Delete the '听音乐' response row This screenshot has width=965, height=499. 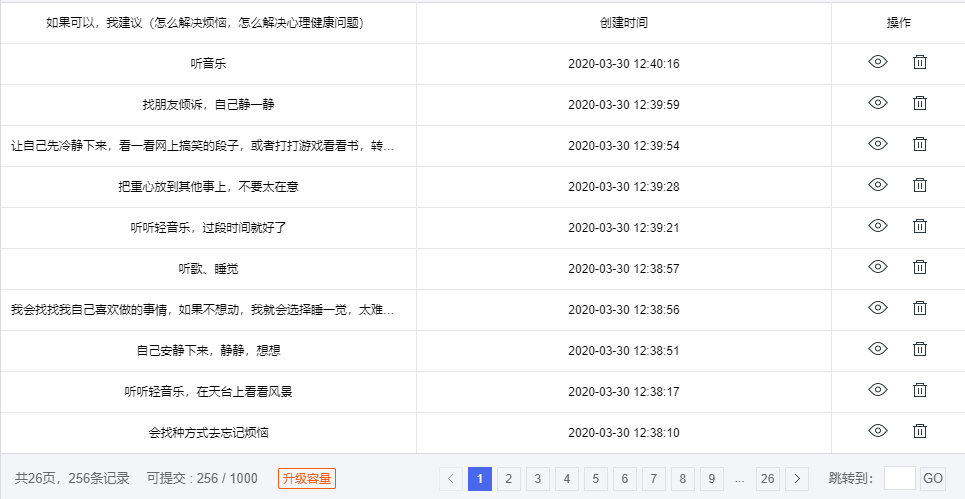tap(920, 63)
